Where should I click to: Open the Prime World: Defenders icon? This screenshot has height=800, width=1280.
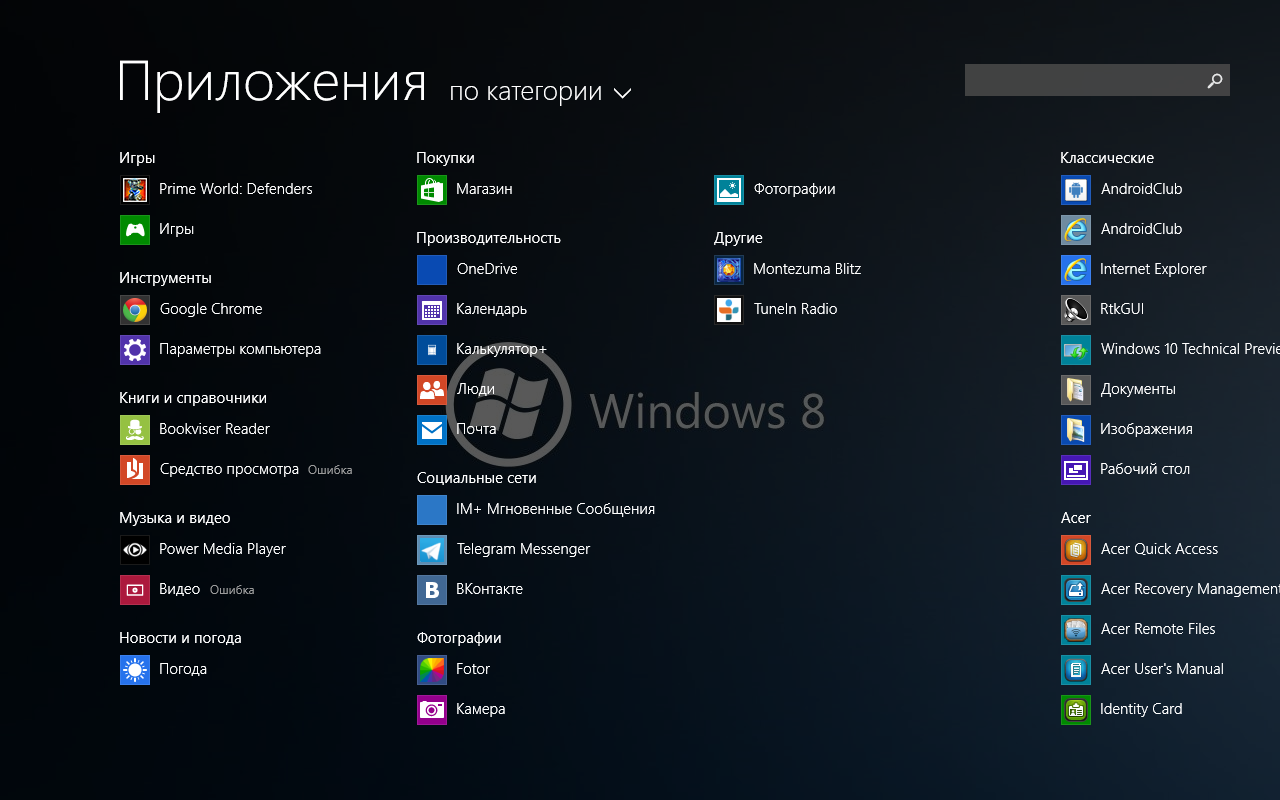(135, 190)
